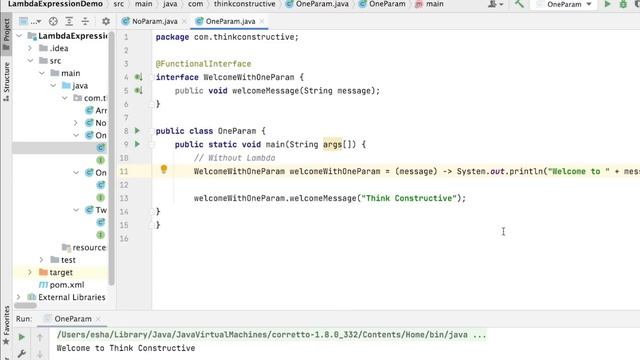Click the run gutter arrow on line 8
This screenshot has height=360, width=640.
pyautogui.click(x=138, y=131)
